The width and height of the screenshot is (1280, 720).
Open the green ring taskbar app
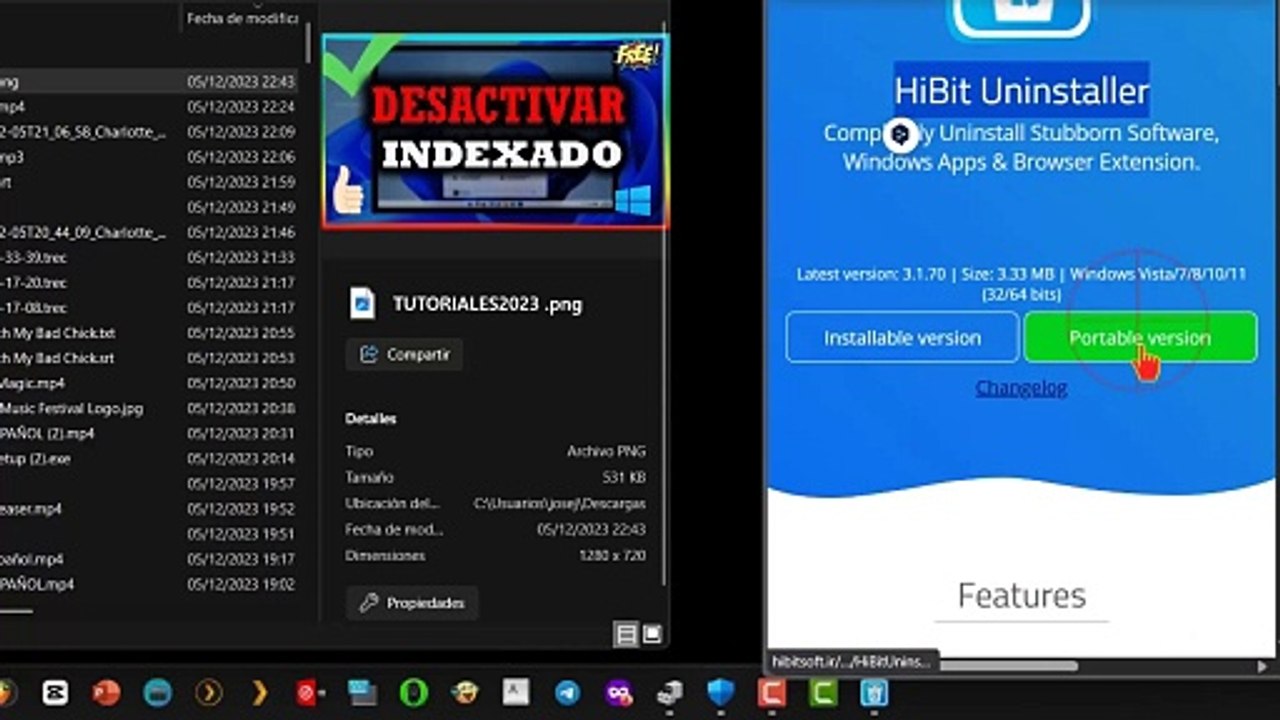(x=413, y=692)
